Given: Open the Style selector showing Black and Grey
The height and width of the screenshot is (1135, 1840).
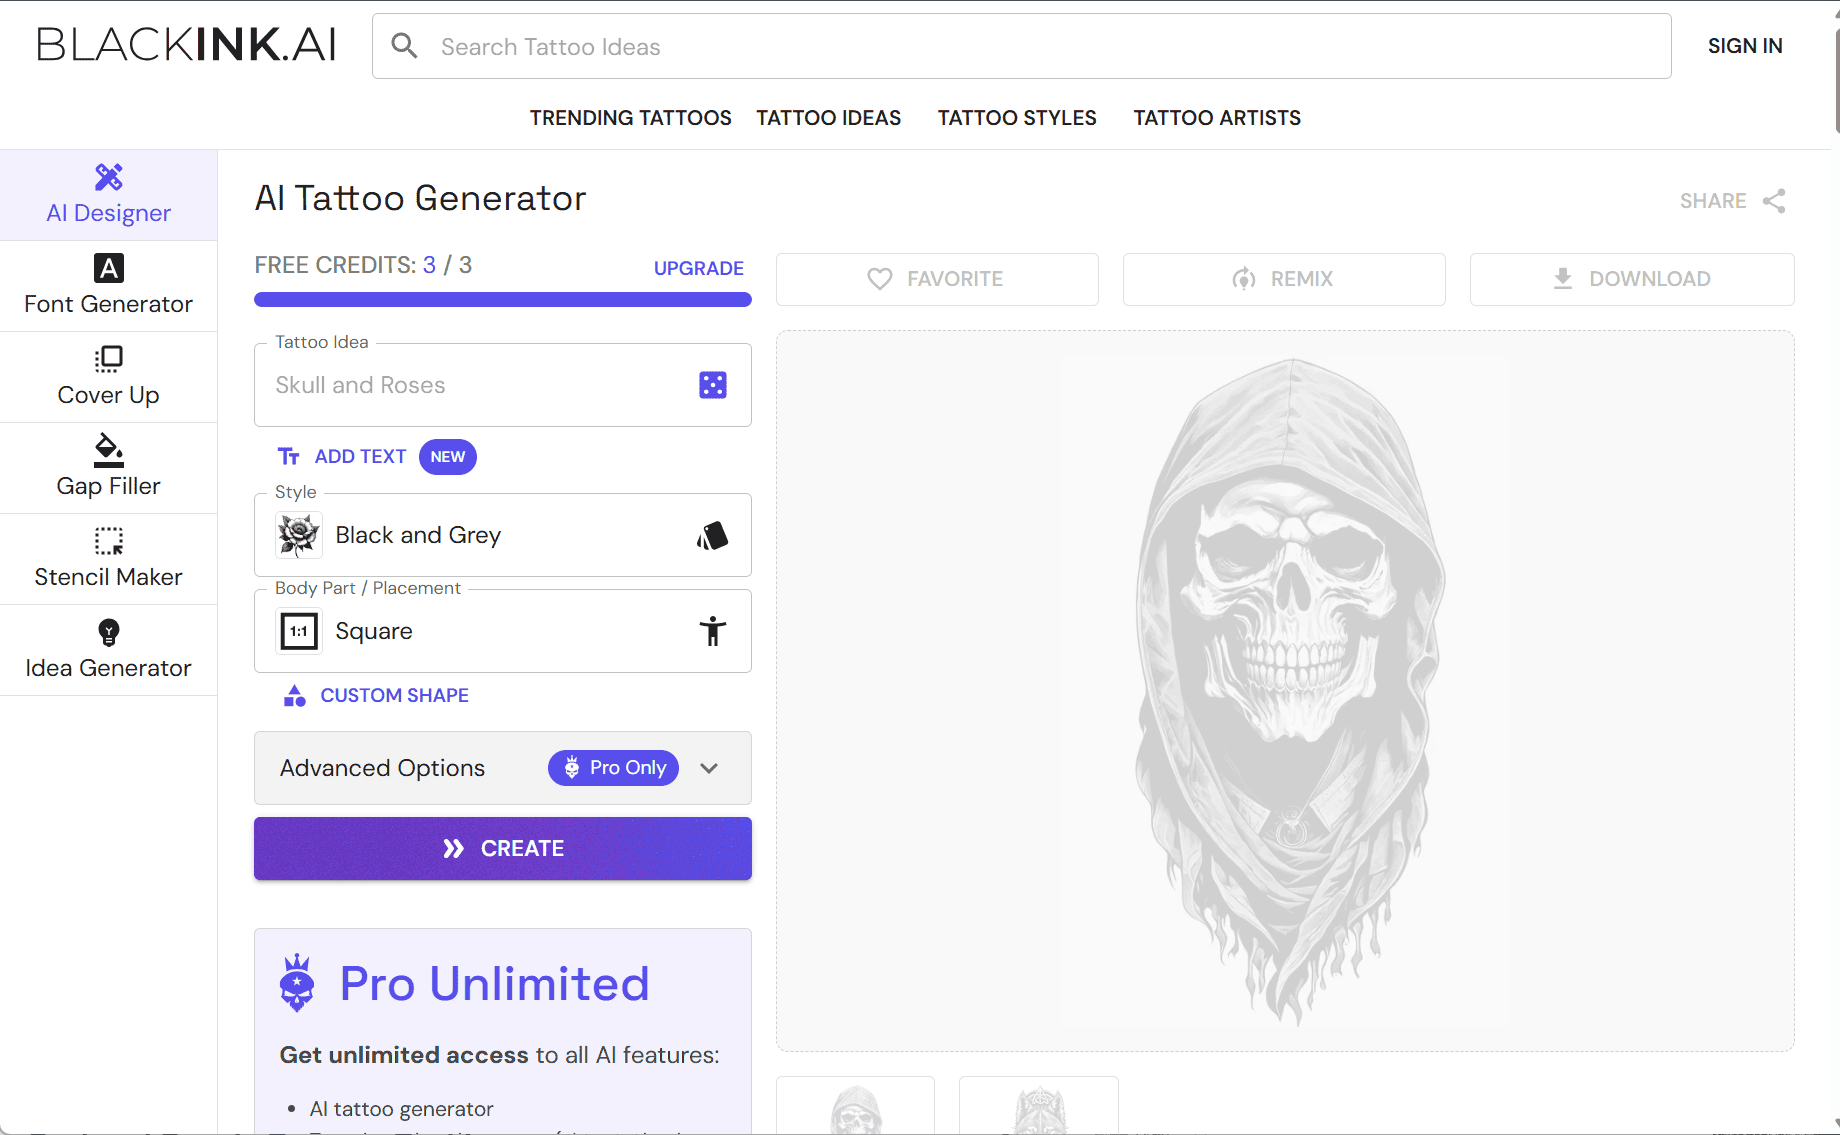Looking at the screenshot, I should [502, 535].
